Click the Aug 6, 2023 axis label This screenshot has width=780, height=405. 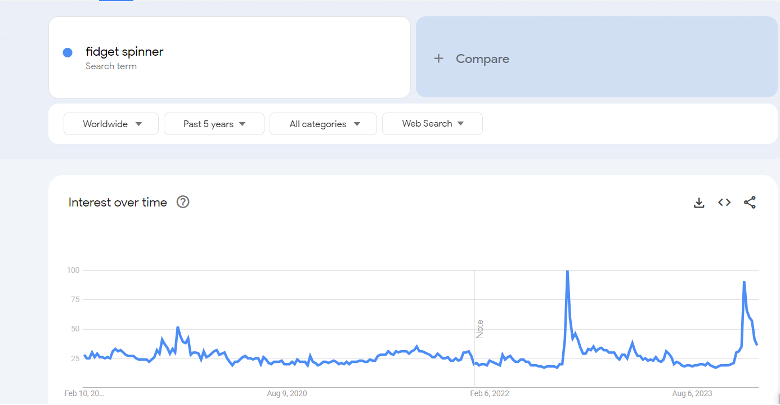[x=692, y=394]
